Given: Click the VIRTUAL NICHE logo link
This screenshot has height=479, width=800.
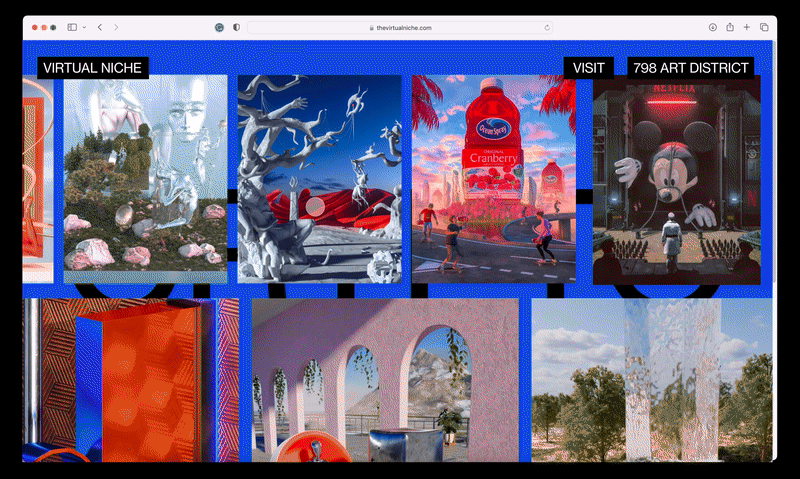Looking at the screenshot, I should pyautogui.click(x=93, y=68).
